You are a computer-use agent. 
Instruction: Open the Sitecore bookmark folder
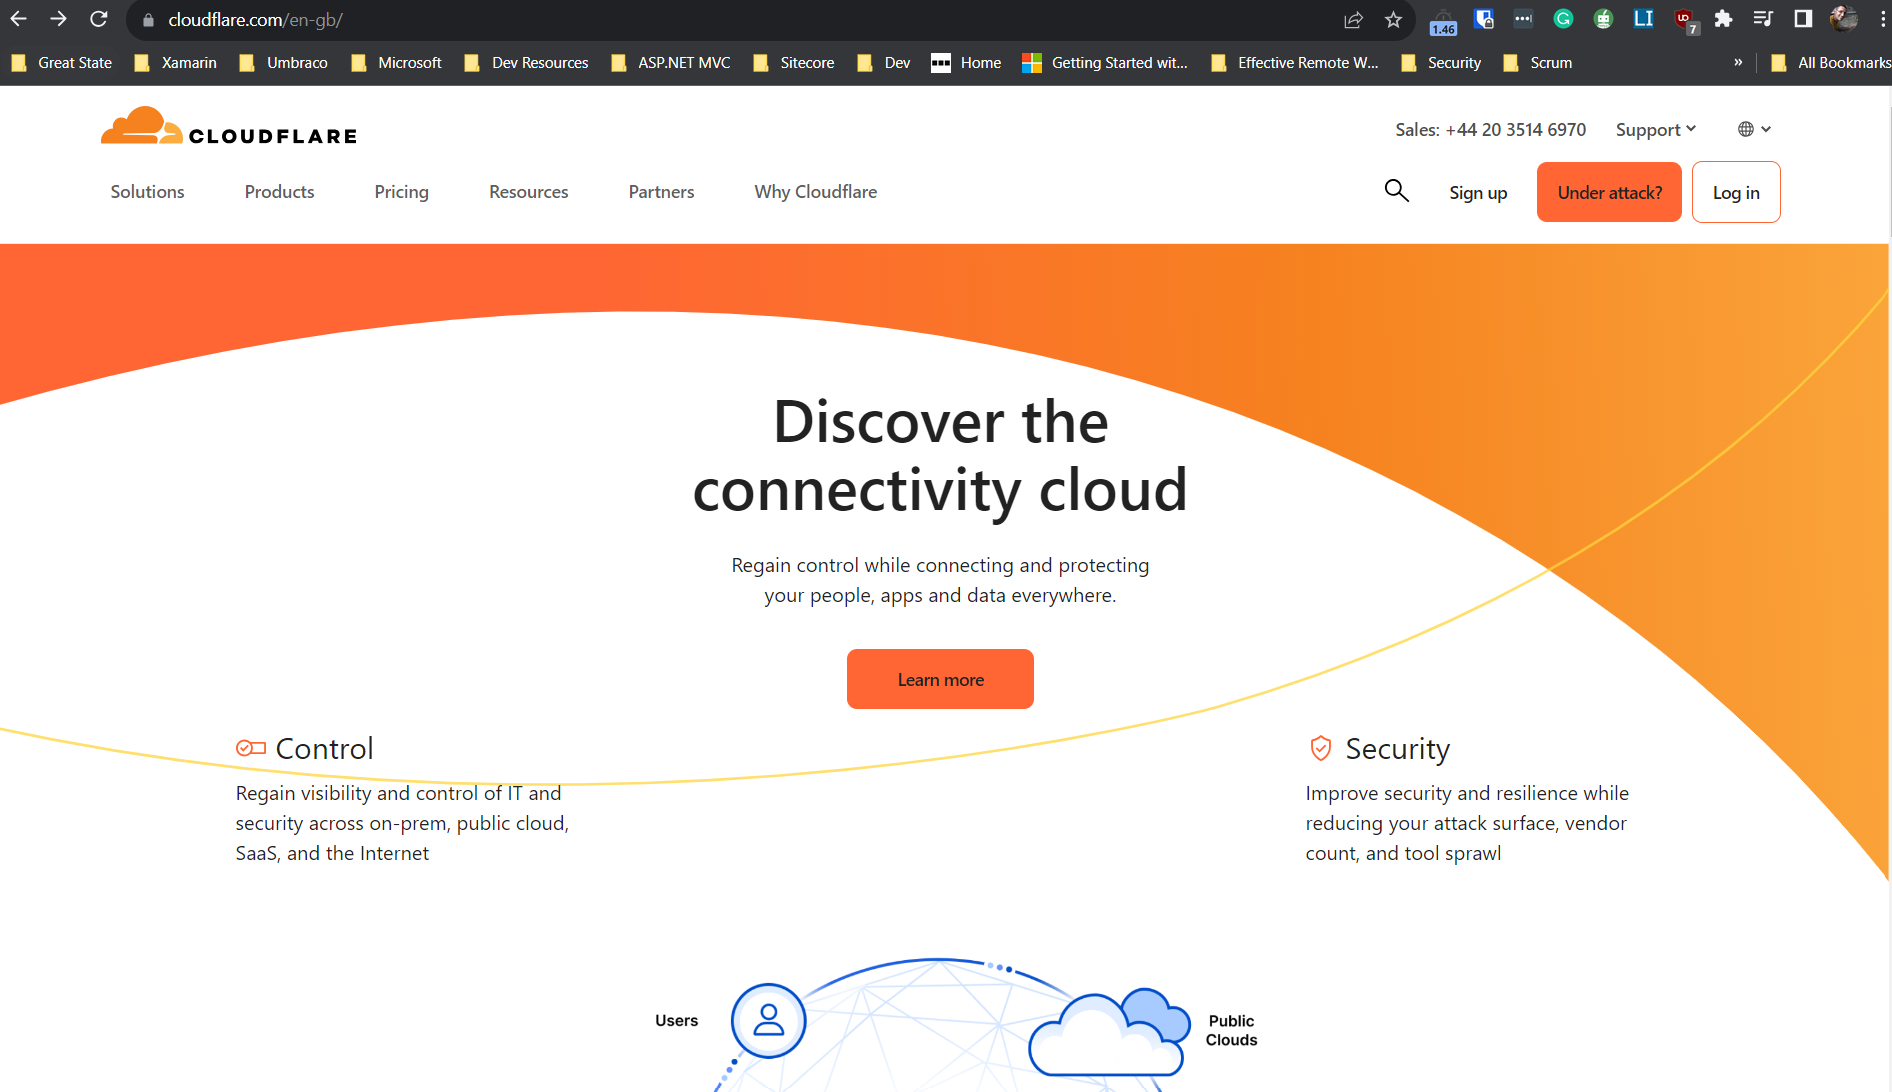pyautogui.click(x=794, y=62)
